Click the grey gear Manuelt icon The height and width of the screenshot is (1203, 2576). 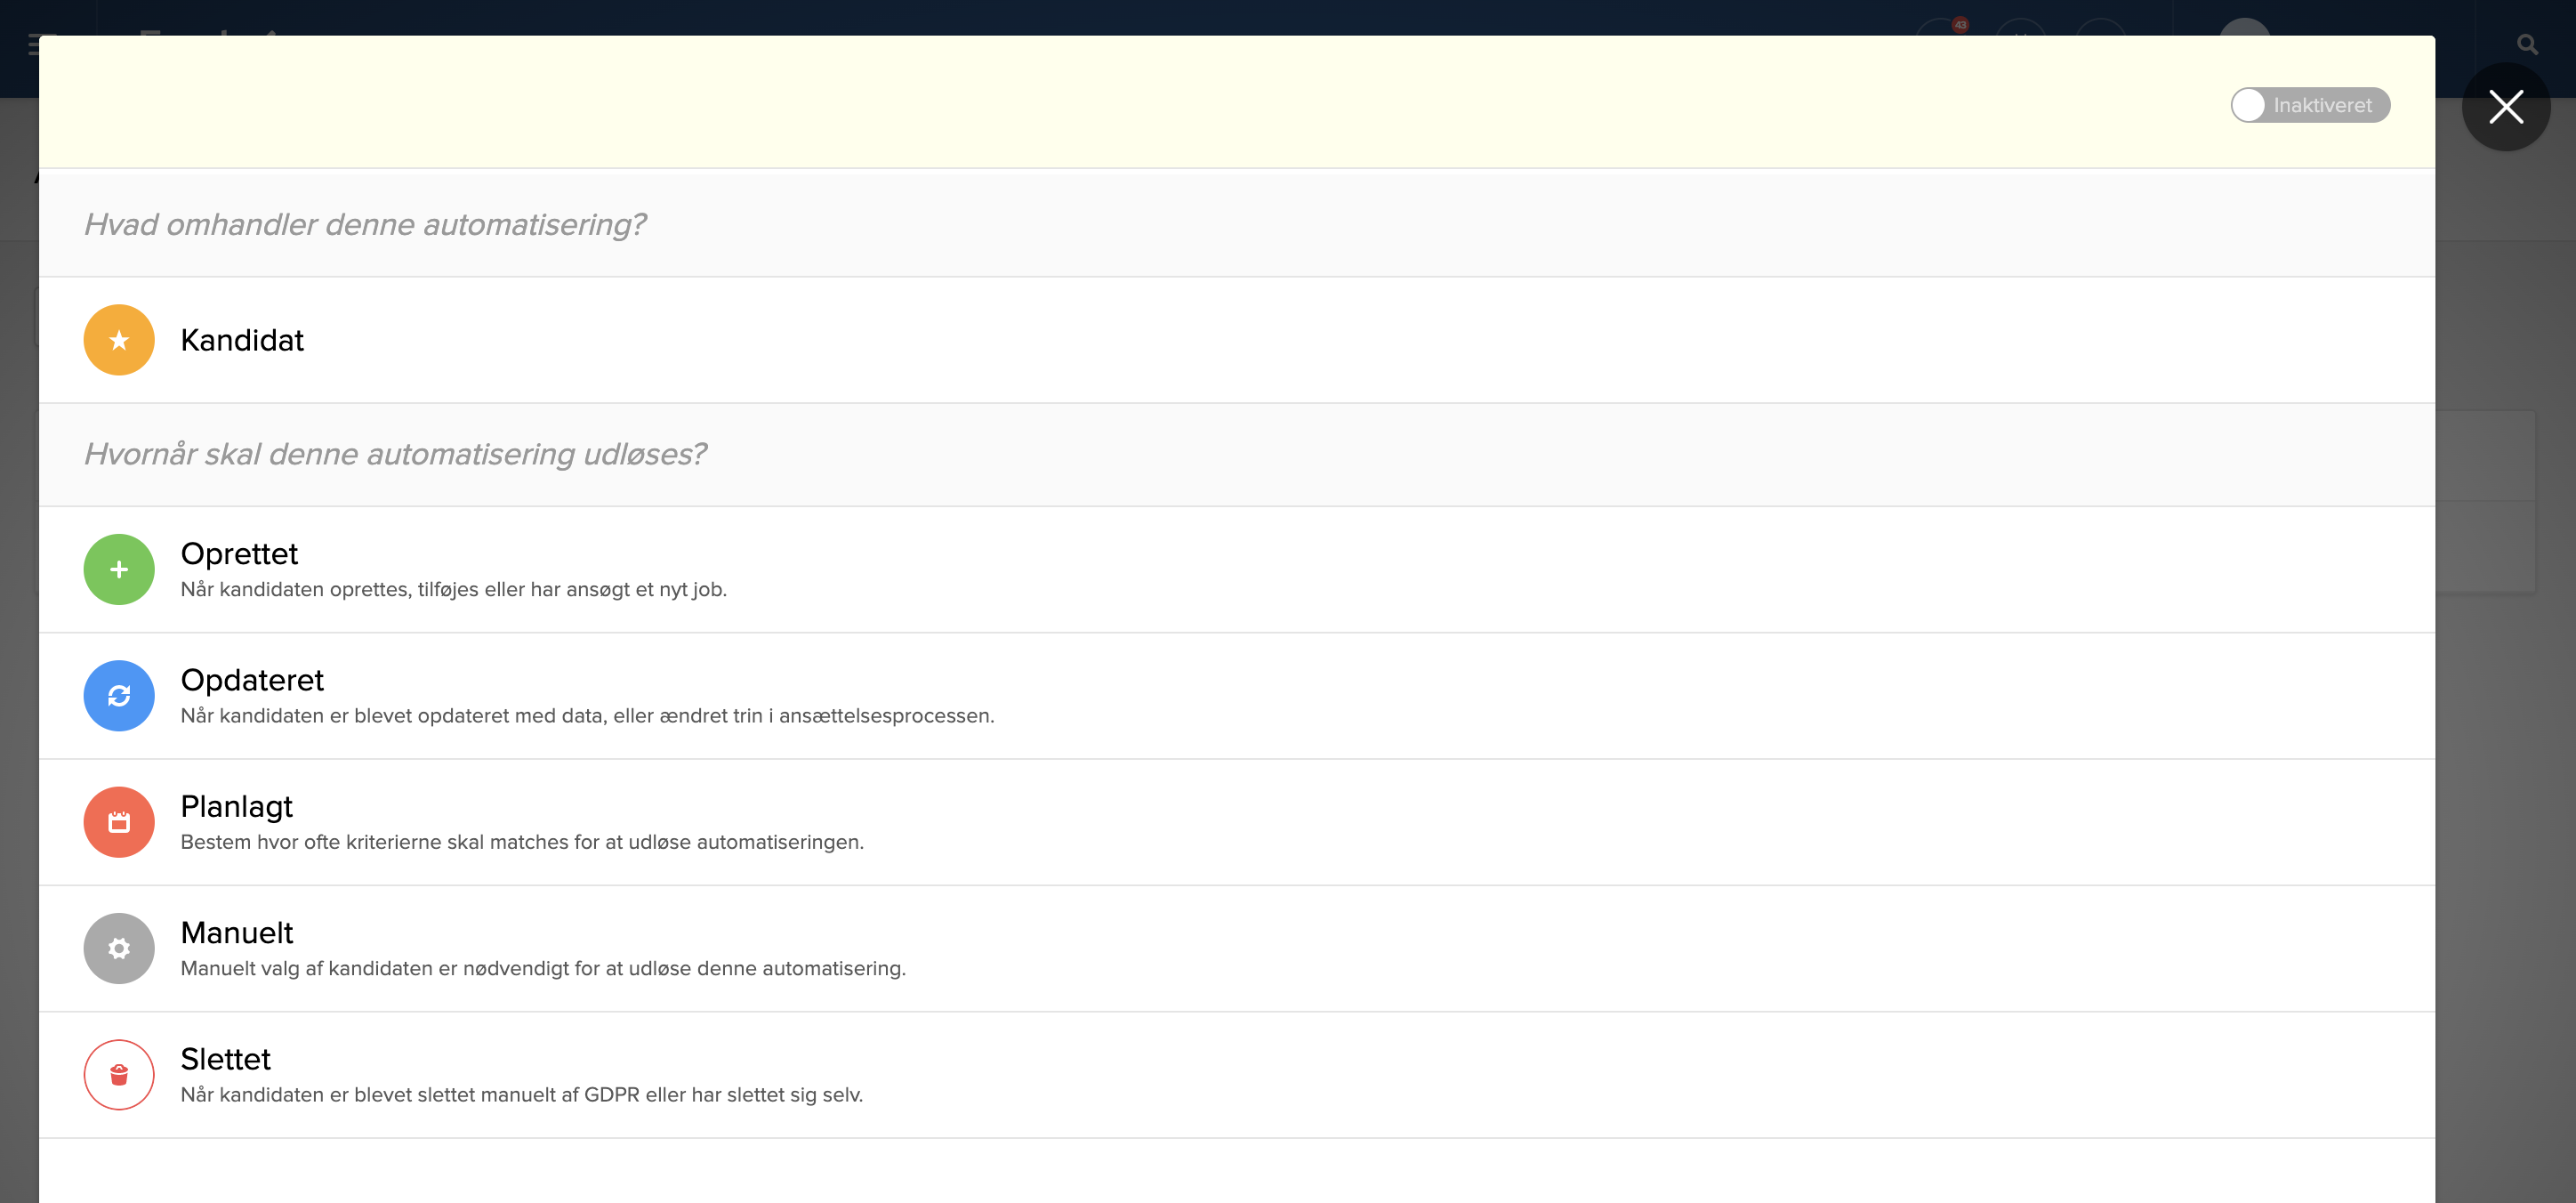[119, 948]
